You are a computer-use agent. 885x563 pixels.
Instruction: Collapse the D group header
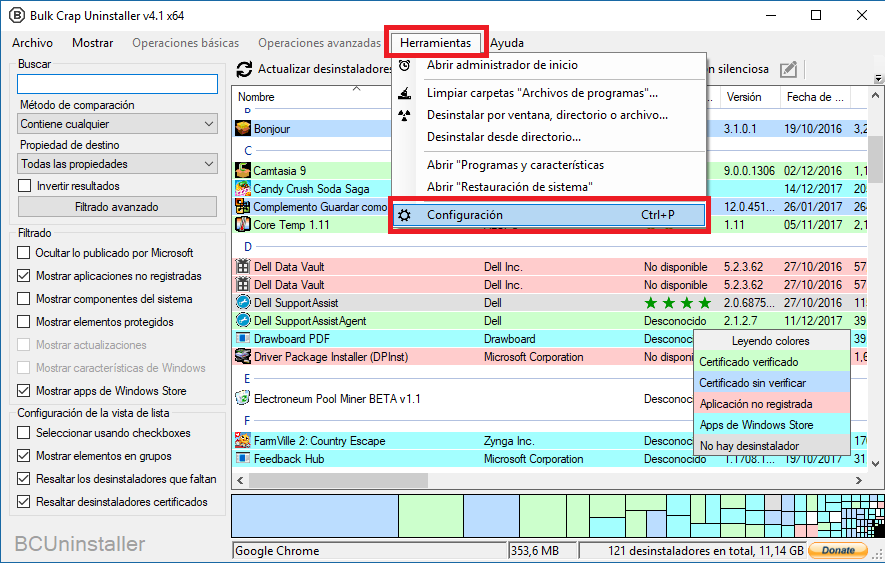(248, 247)
